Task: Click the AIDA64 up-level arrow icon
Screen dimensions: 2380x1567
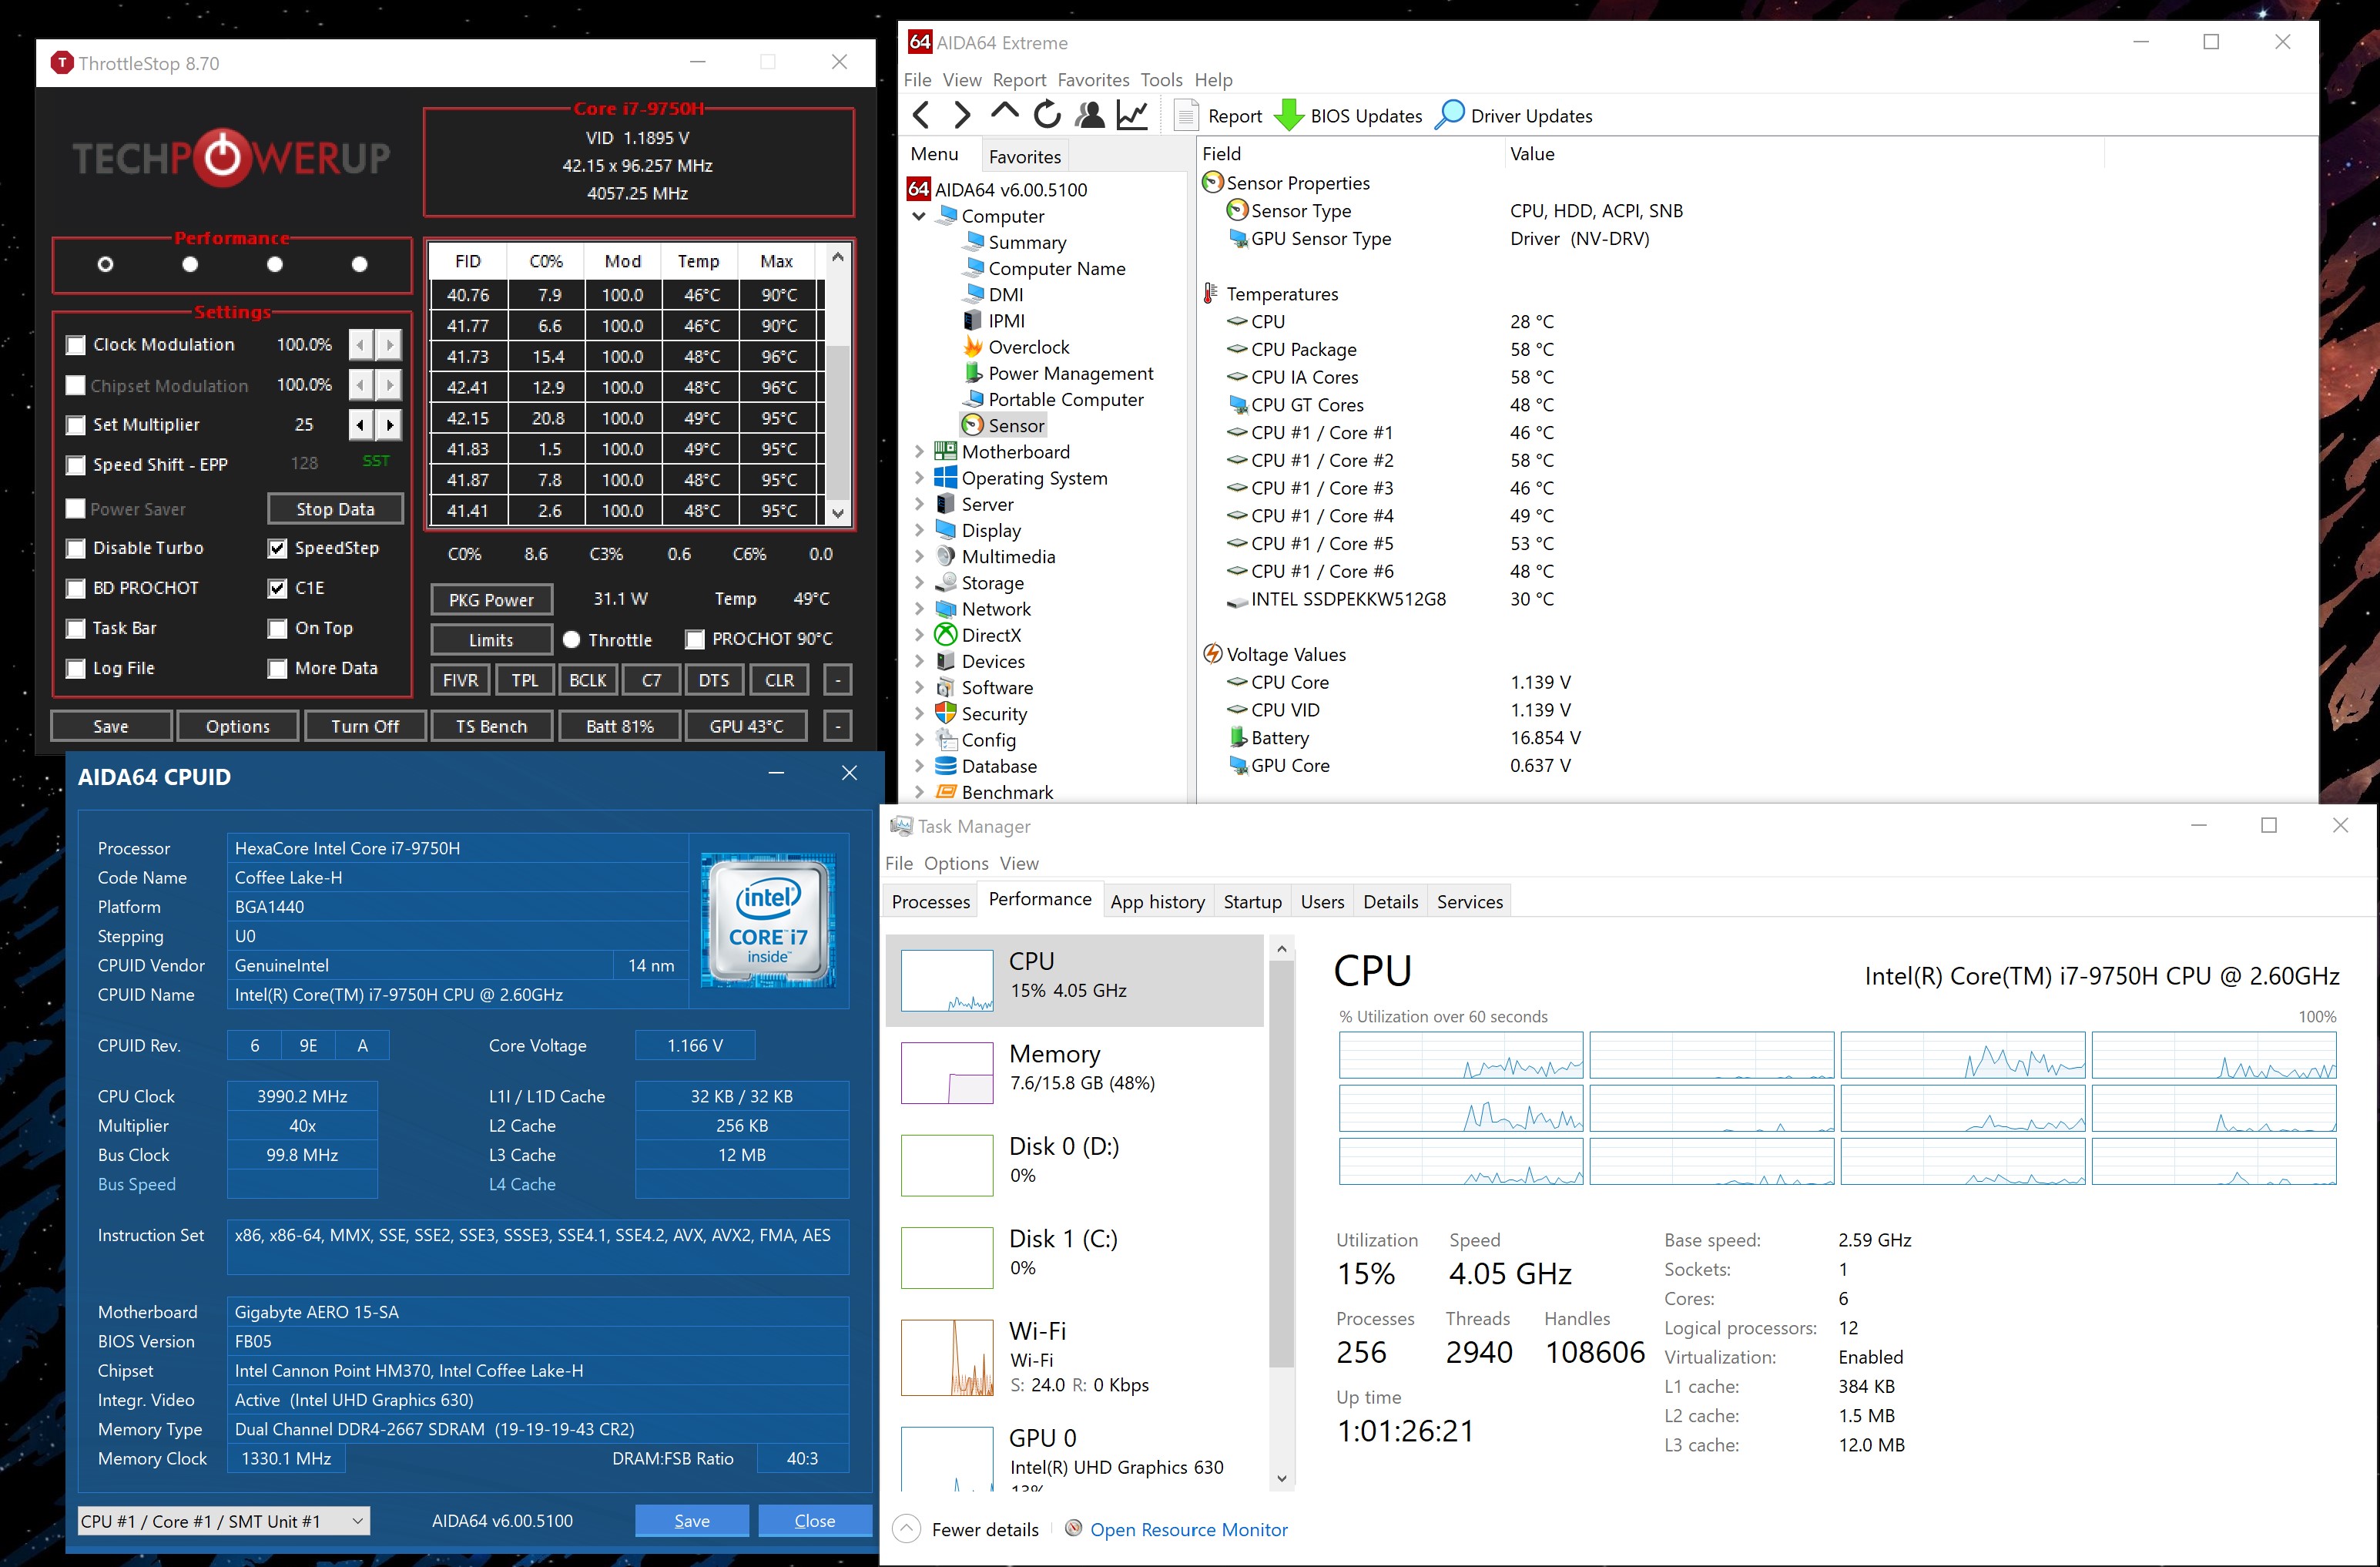Action: pyautogui.click(x=1004, y=113)
